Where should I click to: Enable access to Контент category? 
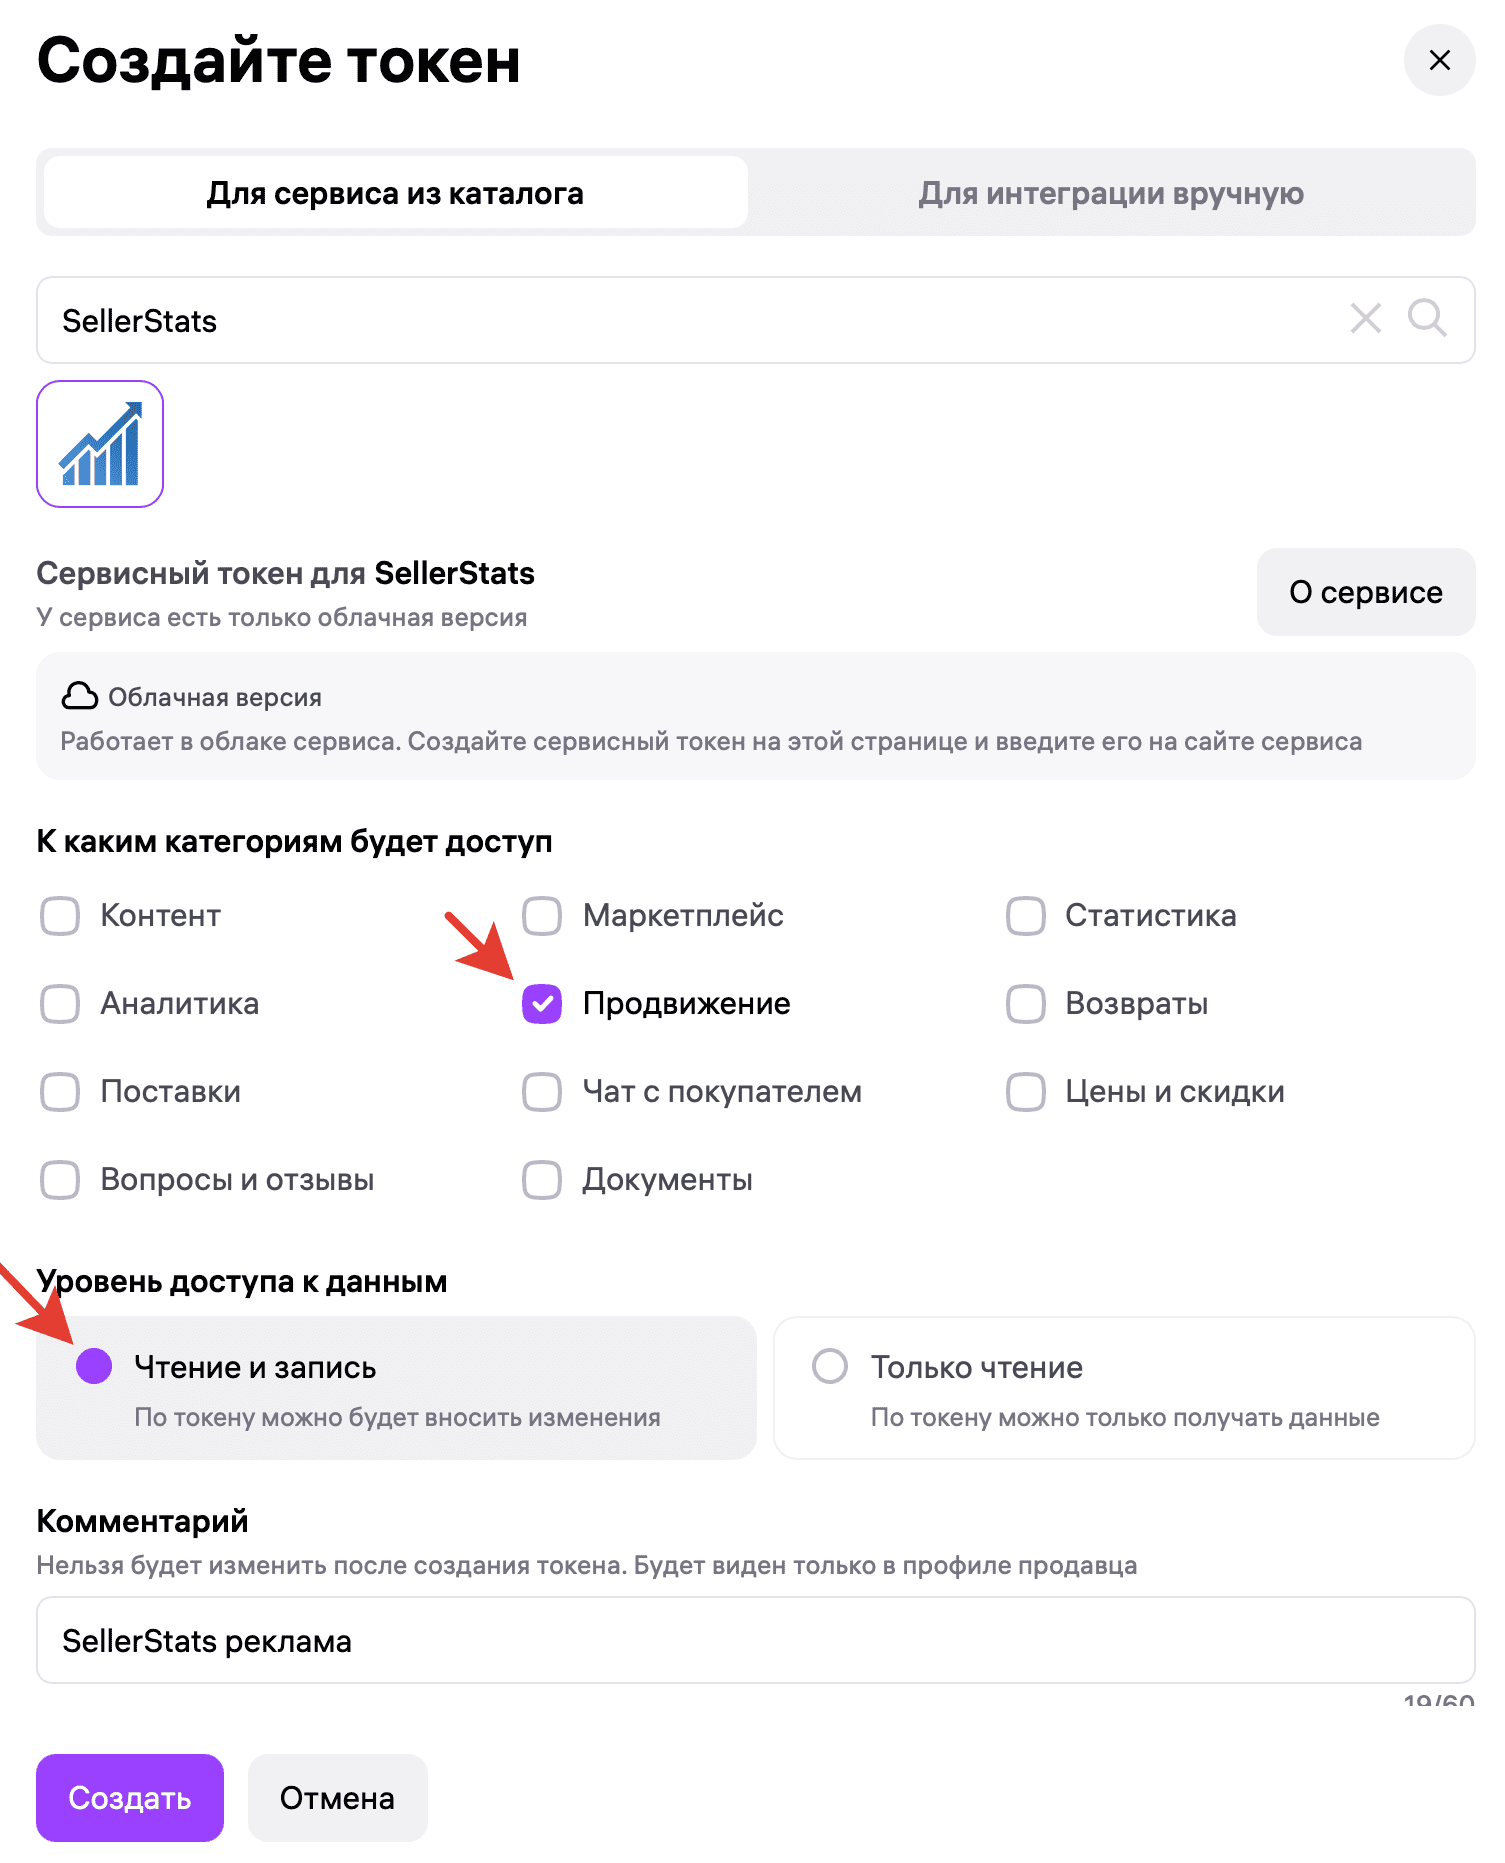[60, 915]
